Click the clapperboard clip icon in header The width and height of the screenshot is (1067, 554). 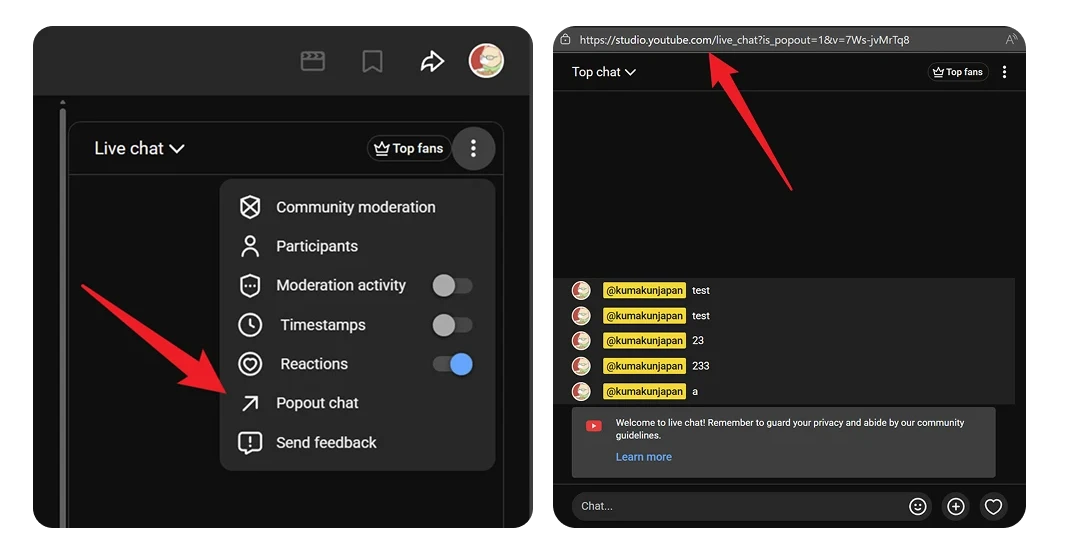(x=313, y=62)
